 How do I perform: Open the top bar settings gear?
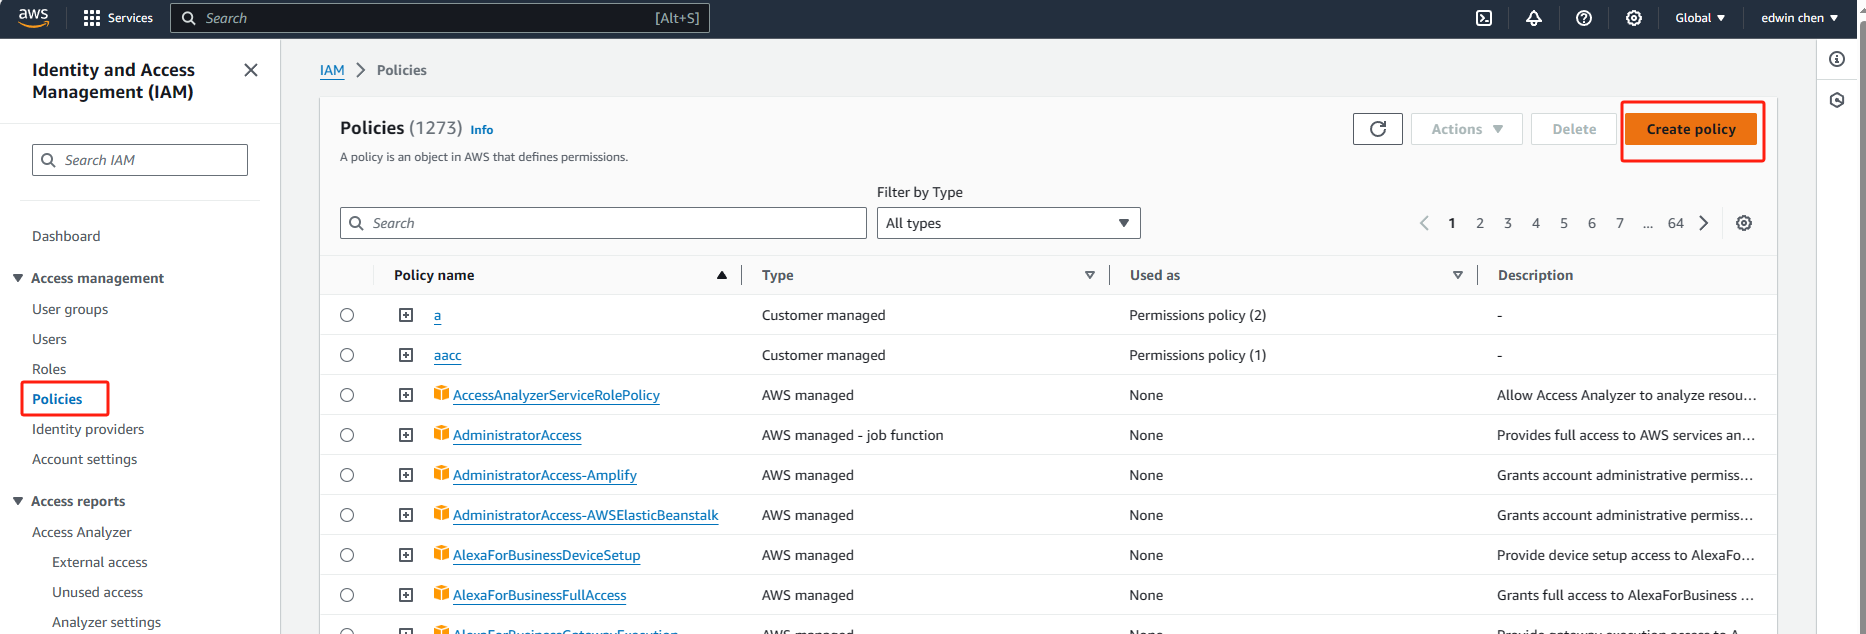tap(1634, 18)
